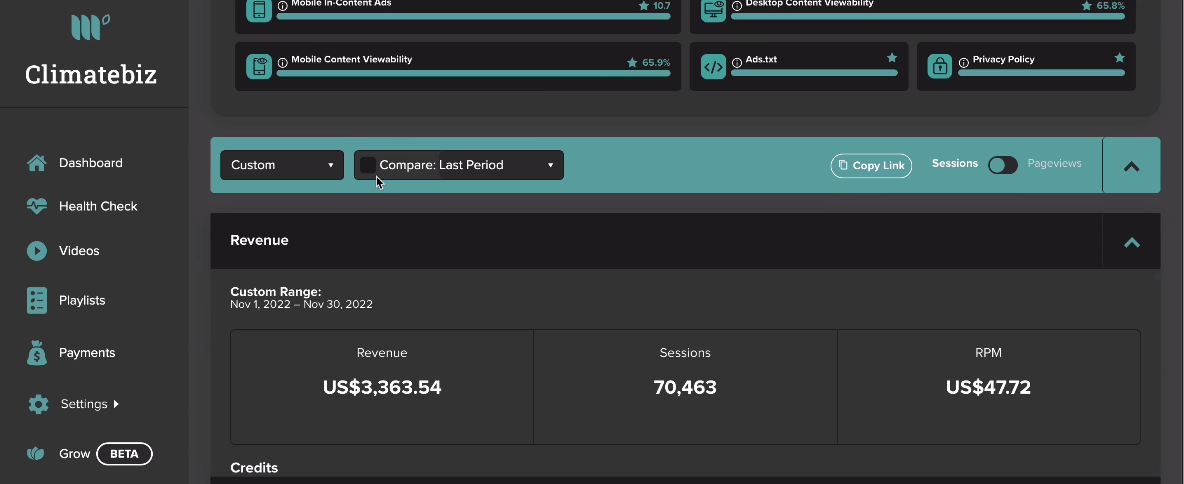1184x484 pixels.
Task: Click the Credits heading
Action: click(254, 468)
